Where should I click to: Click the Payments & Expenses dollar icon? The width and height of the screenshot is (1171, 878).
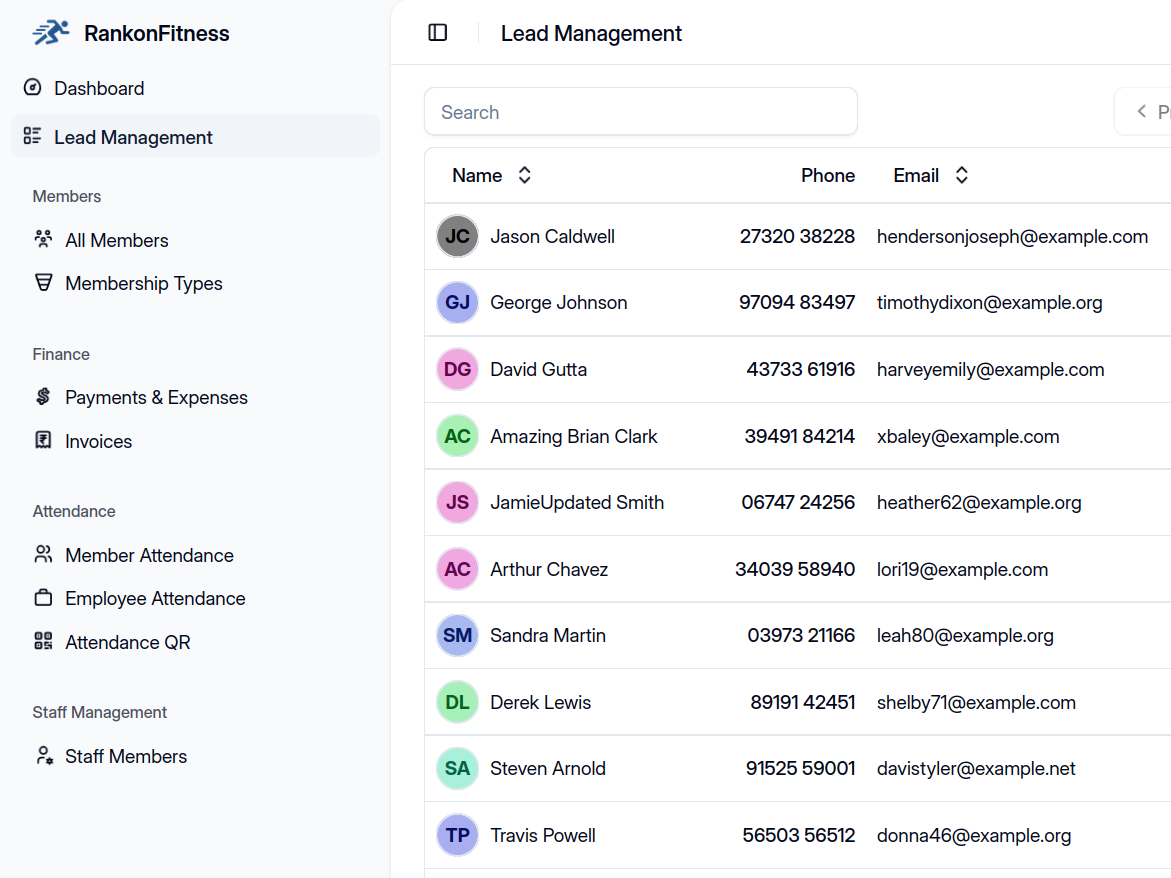coord(43,396)
